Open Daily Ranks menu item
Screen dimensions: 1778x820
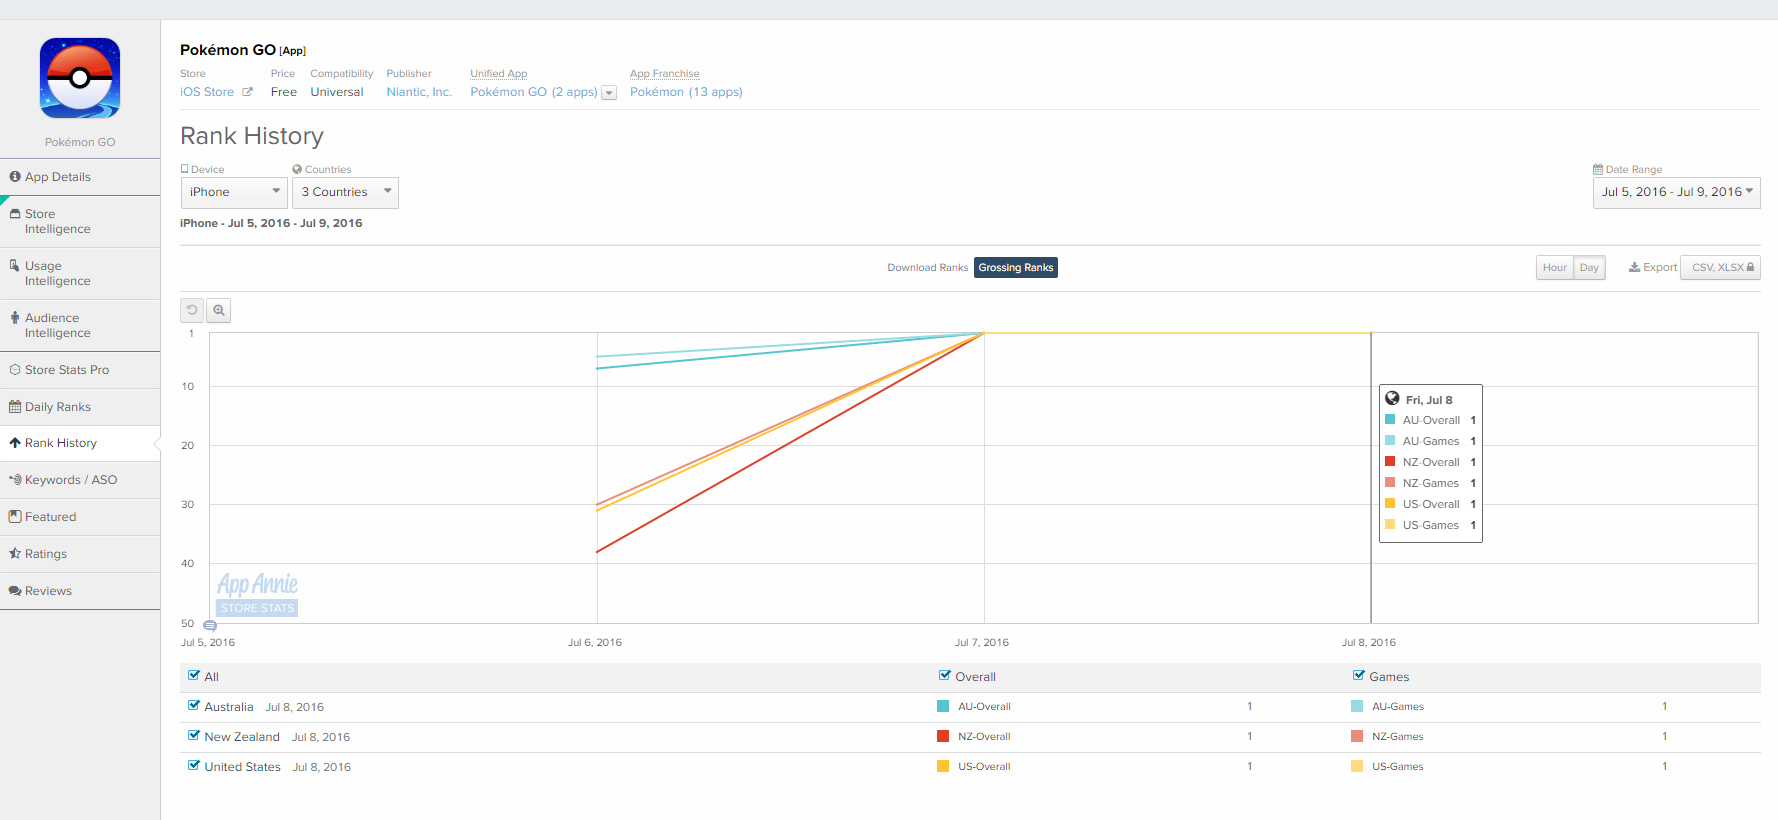(x=80, y=407)
